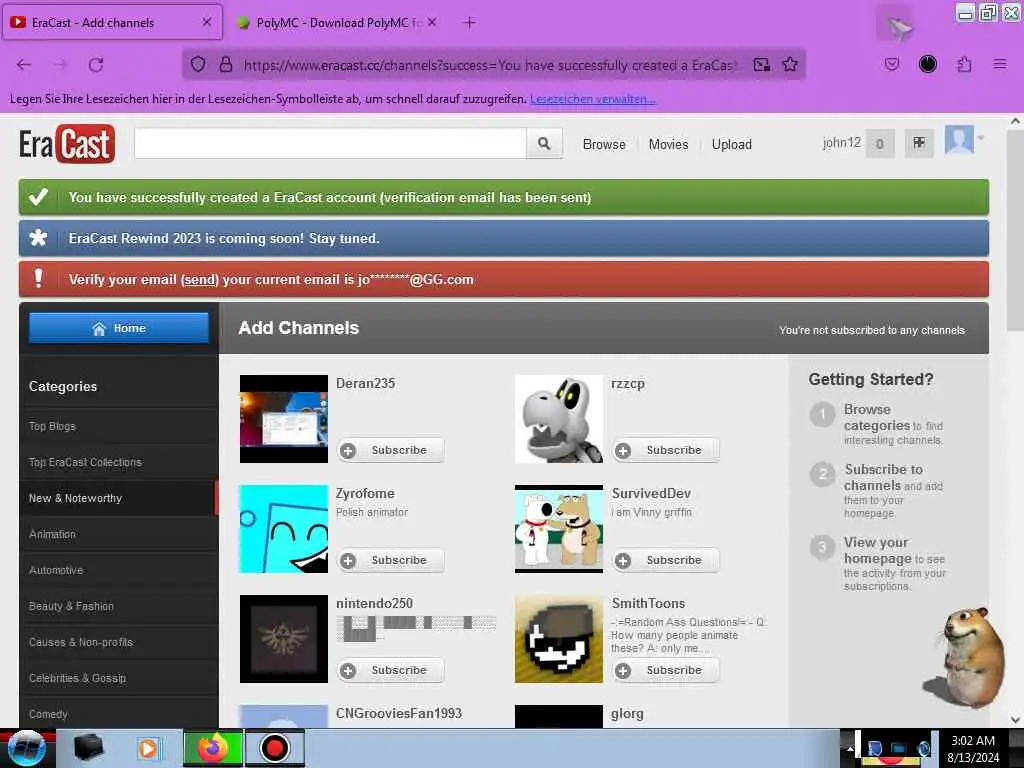The width and height of the screenshot is (1024, 768).
Task: Click the search magnifier button
Action: 543,143
